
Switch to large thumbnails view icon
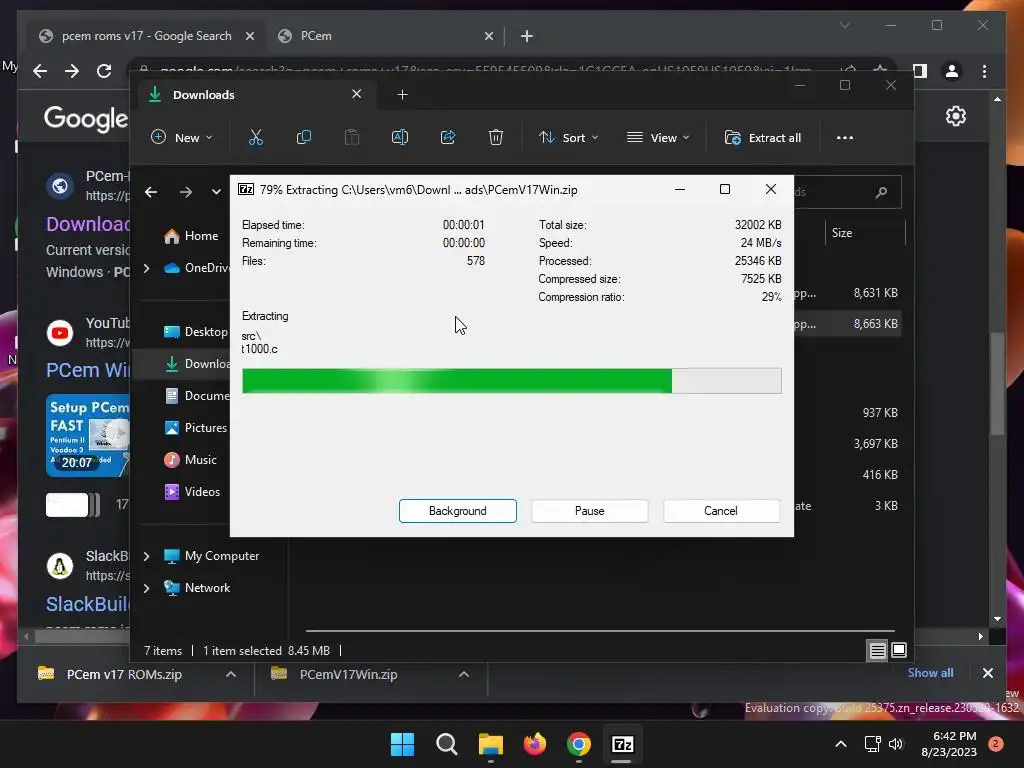point(899,650)
